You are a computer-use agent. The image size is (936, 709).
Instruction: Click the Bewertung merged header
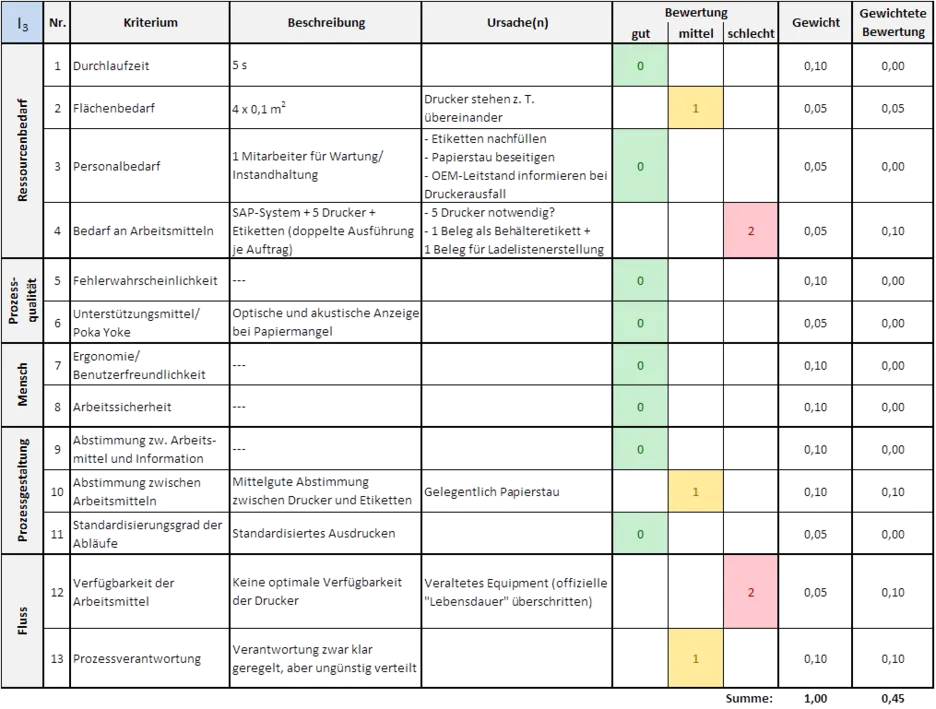point(695,12)
